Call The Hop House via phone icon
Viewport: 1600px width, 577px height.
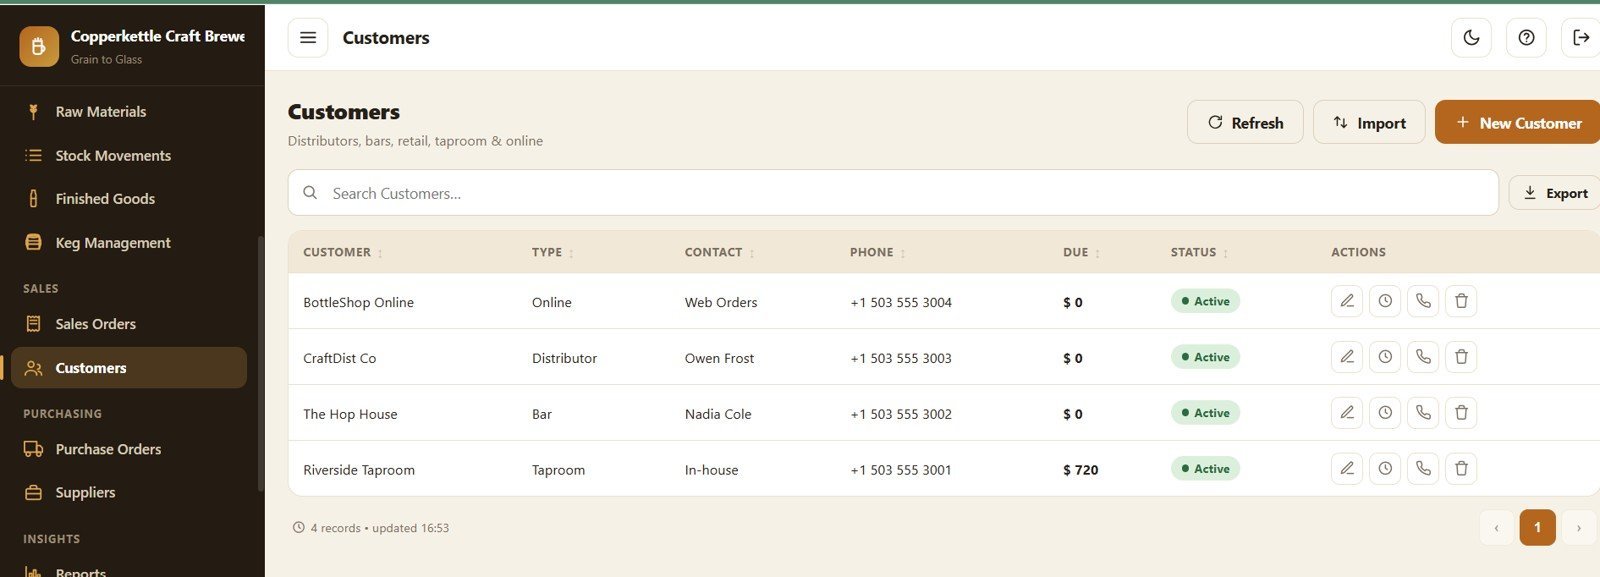click(1423, 413)
